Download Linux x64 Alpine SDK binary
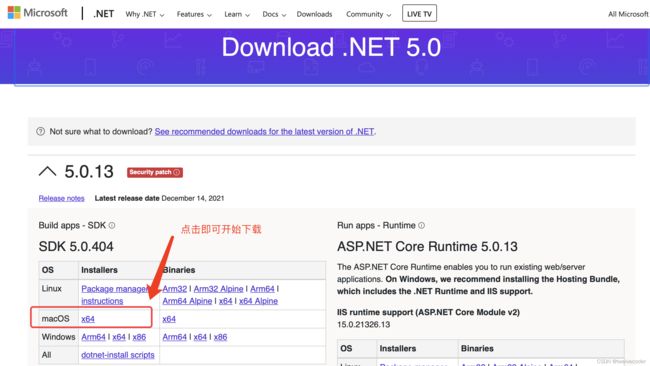This screenshot has height=366, width=650. point(258,301)
